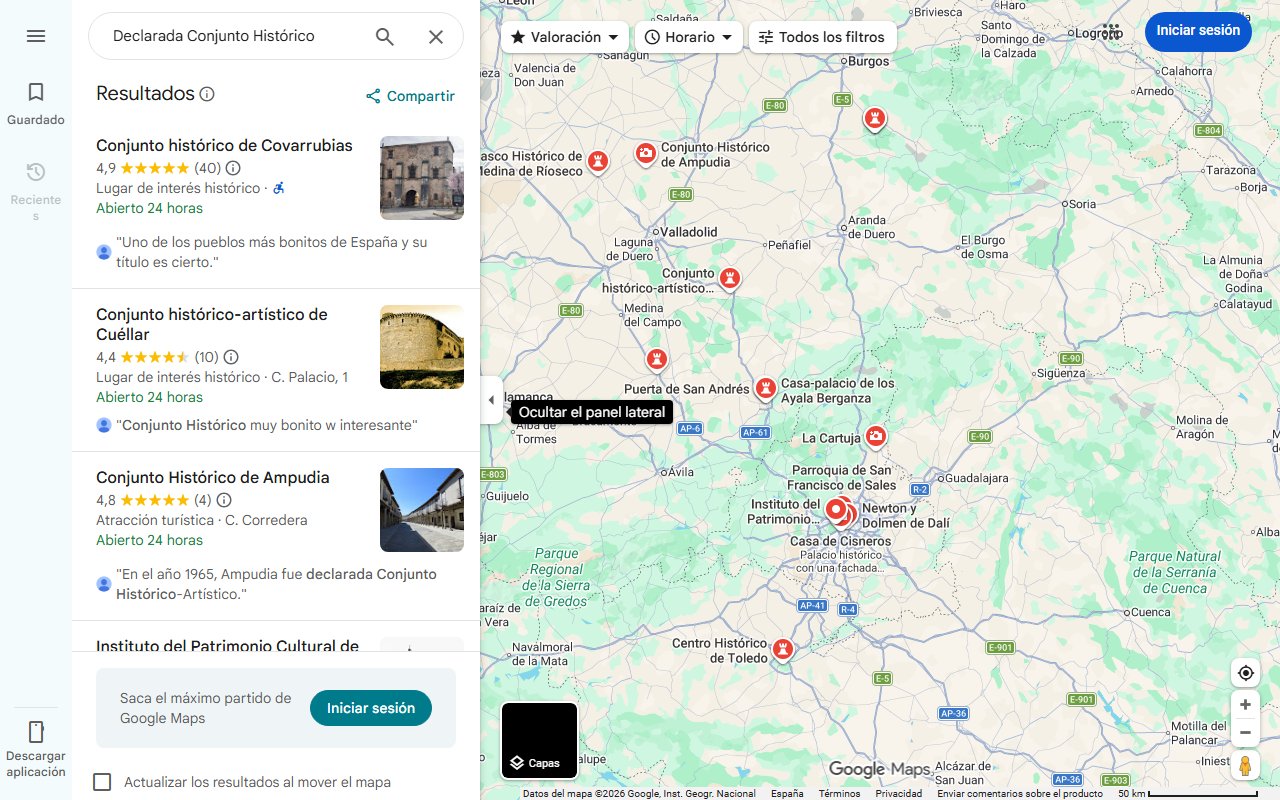Open Todos los filtros options
Screen dimensions: 1280x800
822,36
